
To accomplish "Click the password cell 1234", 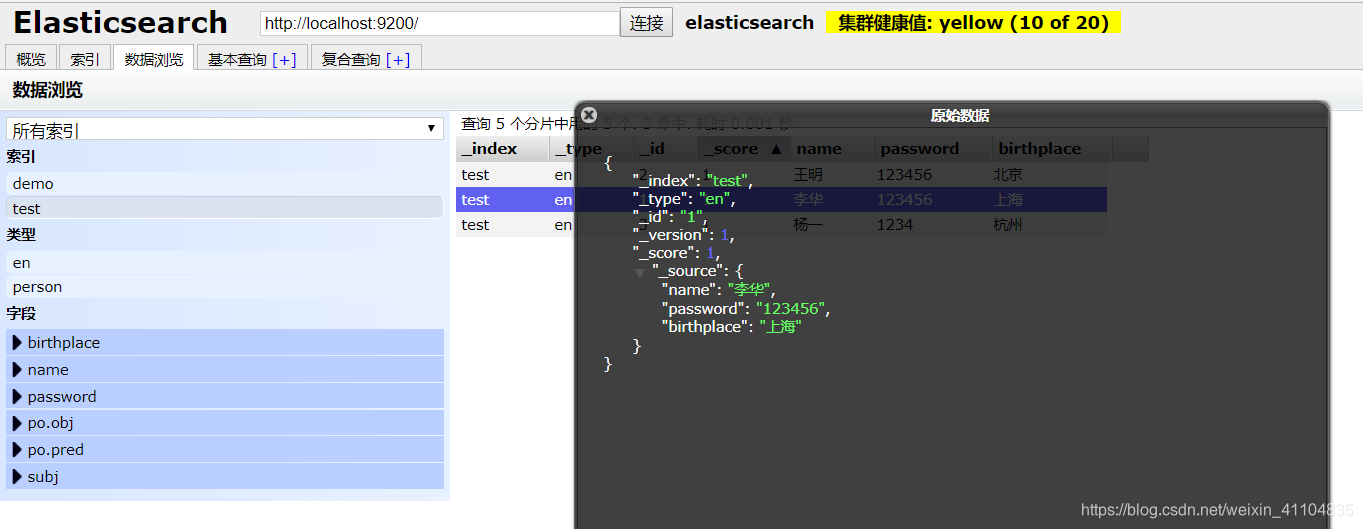I will [x=895, y=225].
